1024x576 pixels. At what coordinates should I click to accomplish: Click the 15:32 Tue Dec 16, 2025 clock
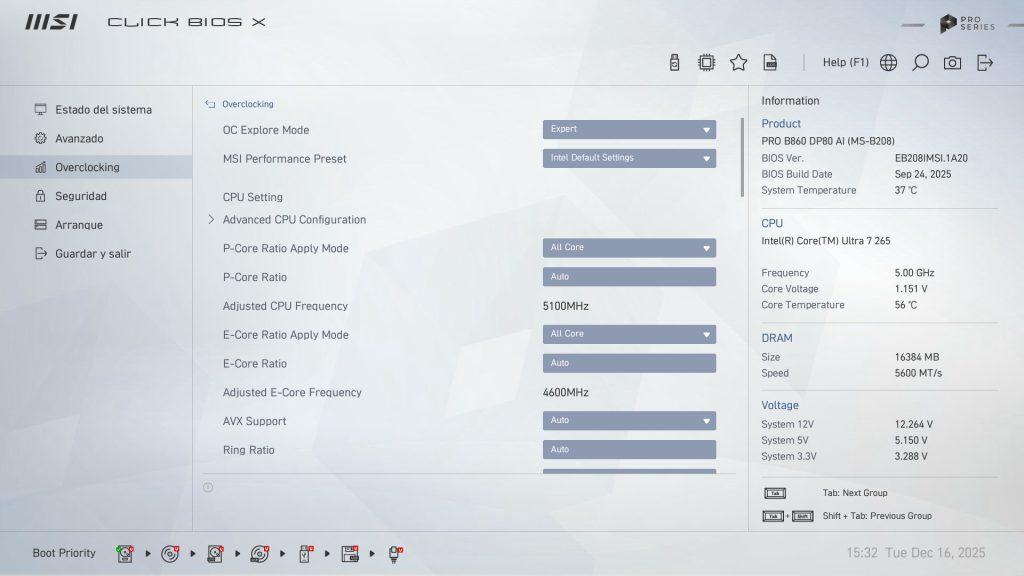(x=916, y=553)
